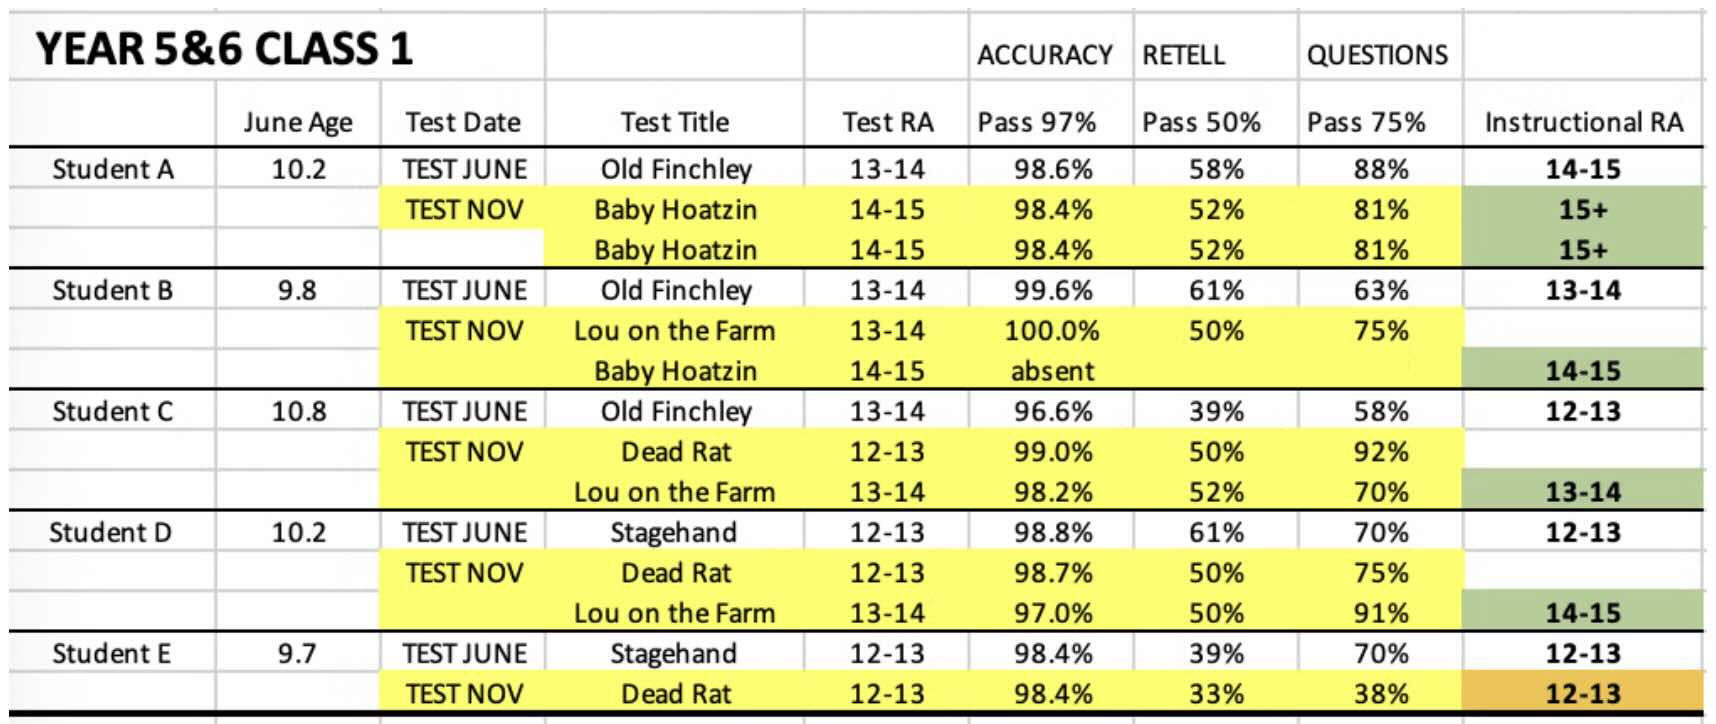Select the Test Title column header

675,122
